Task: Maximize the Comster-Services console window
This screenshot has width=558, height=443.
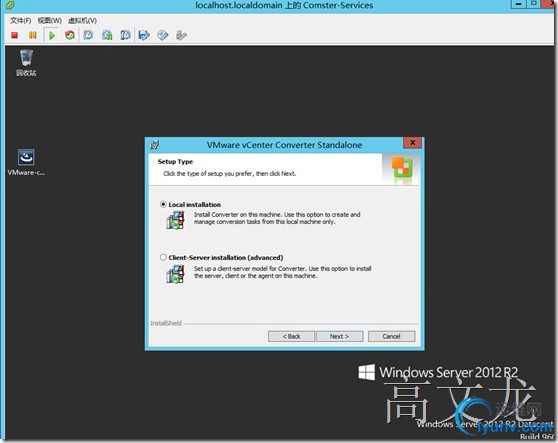Action: click(533, 4)
